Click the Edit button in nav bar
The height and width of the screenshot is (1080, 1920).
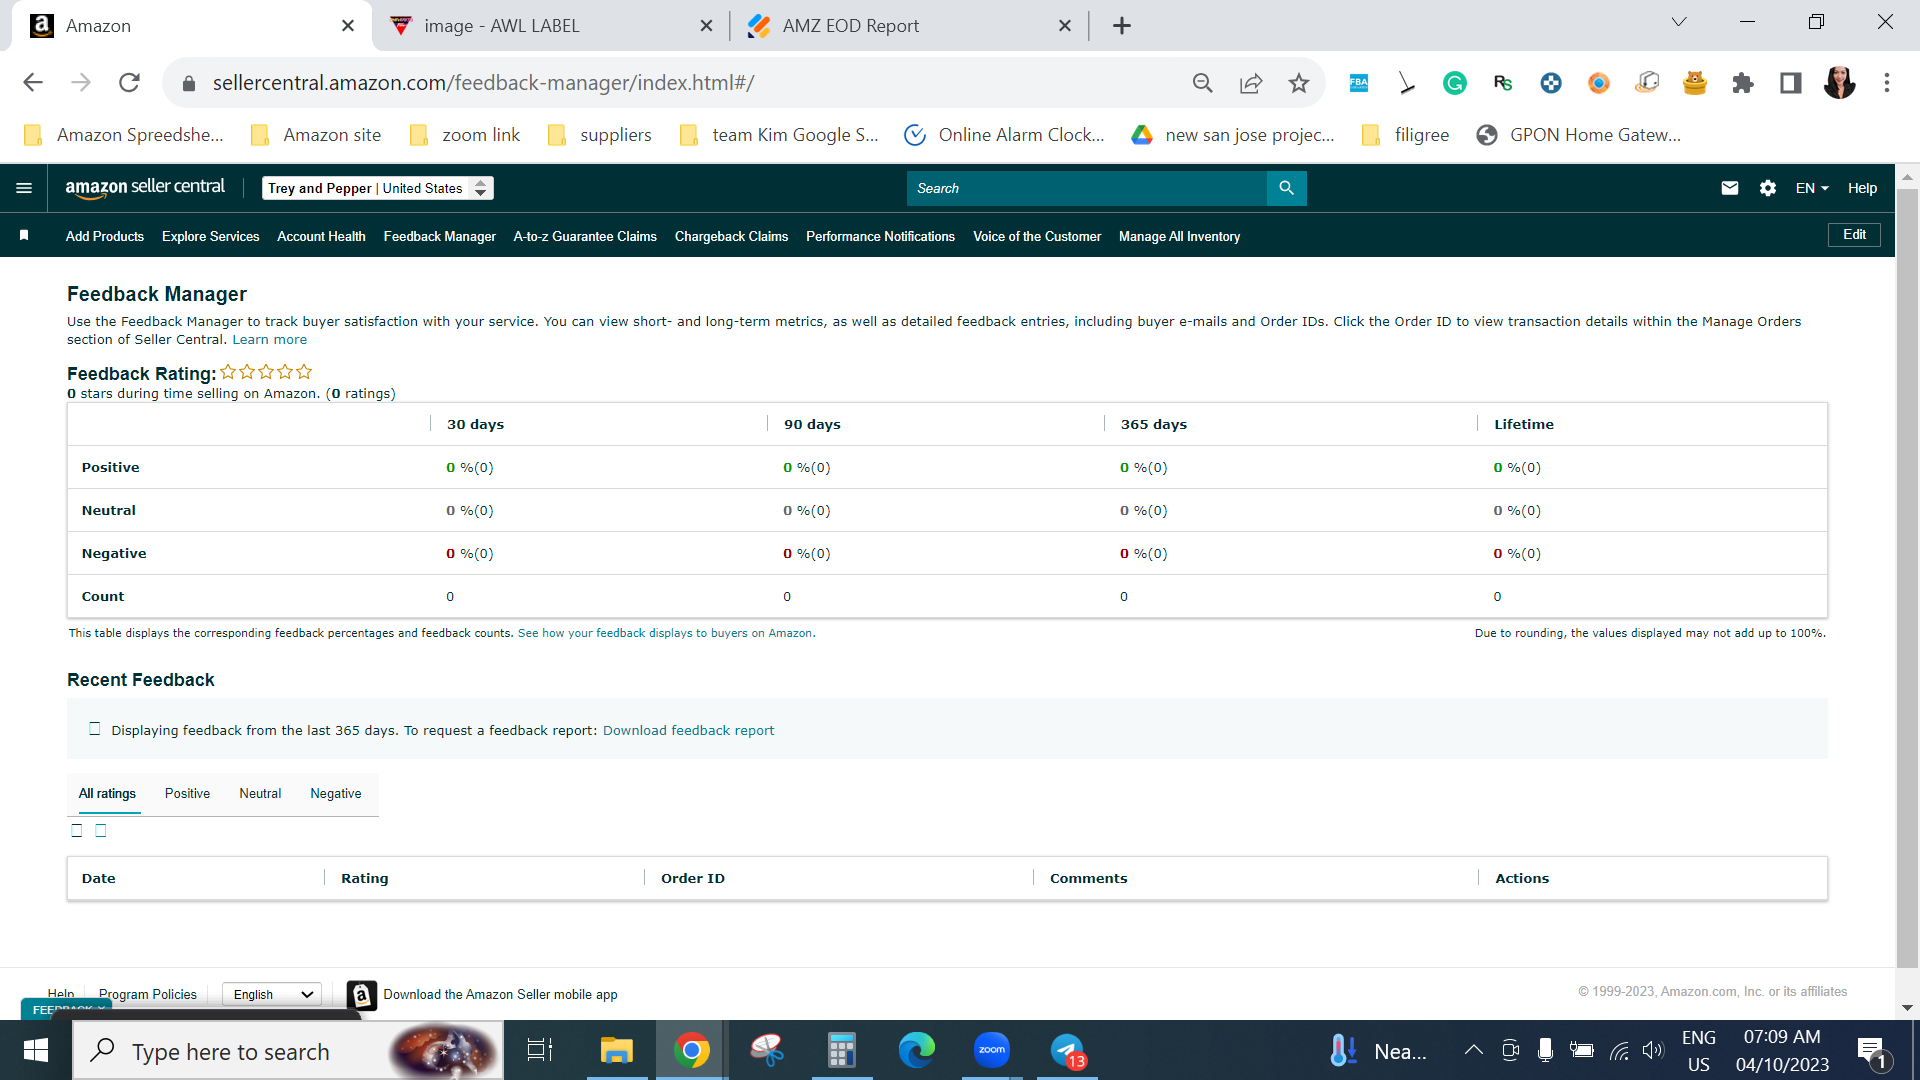coord(1854,235)
